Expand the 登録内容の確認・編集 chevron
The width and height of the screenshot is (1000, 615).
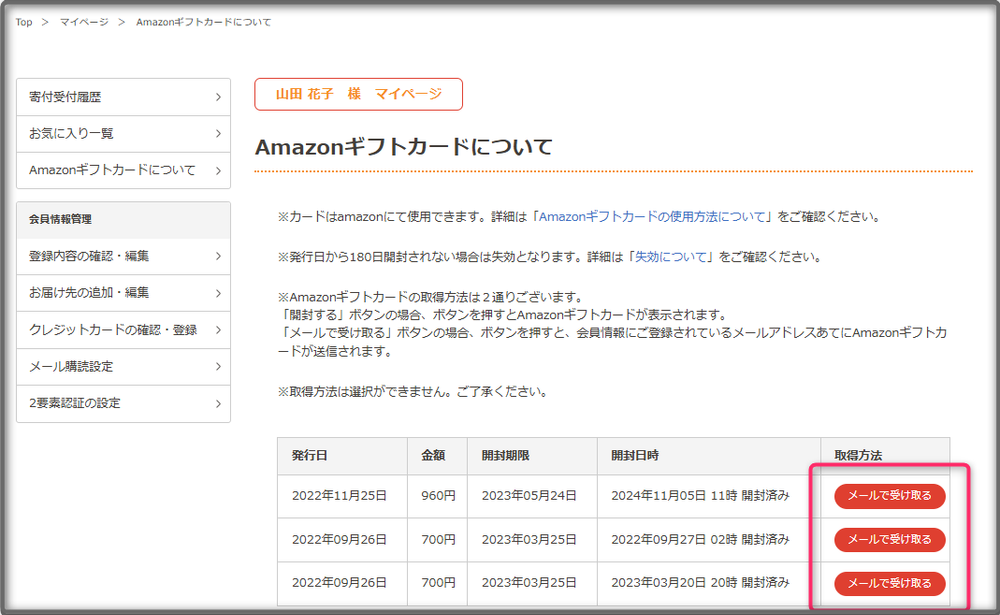point(218,257)
